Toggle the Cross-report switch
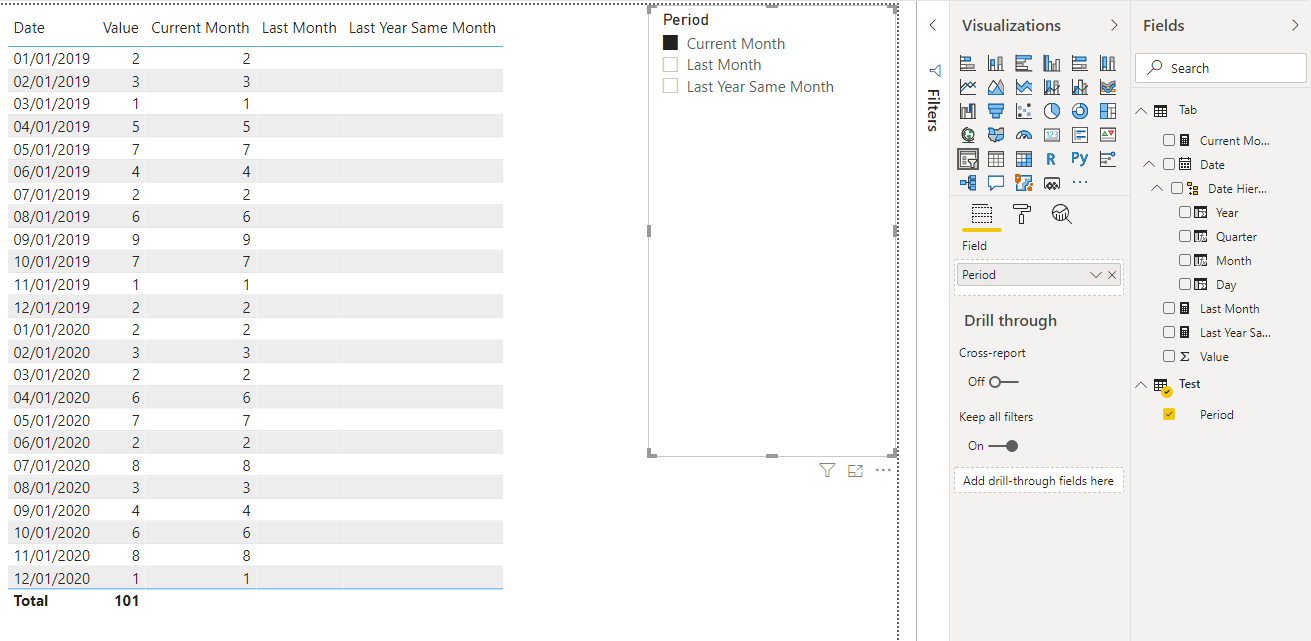The height and width of the screenshot is (641, 1311). (1004, 382)
